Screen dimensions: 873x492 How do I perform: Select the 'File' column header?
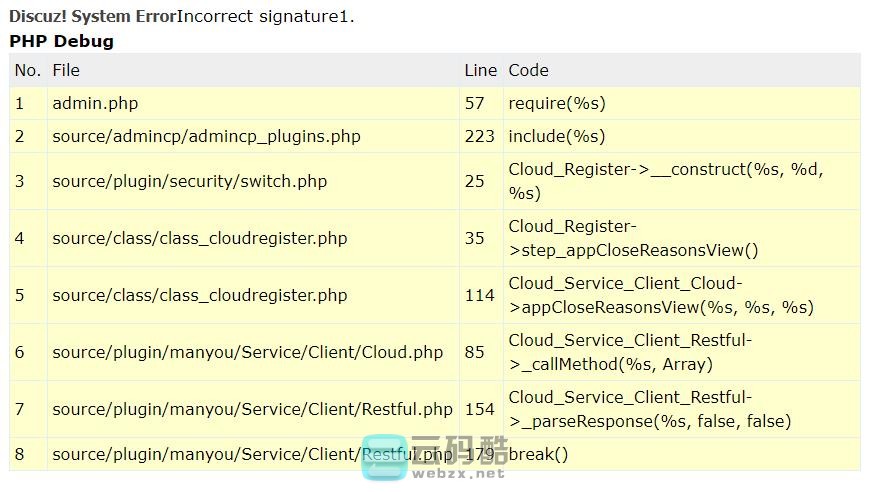point(66,70)
